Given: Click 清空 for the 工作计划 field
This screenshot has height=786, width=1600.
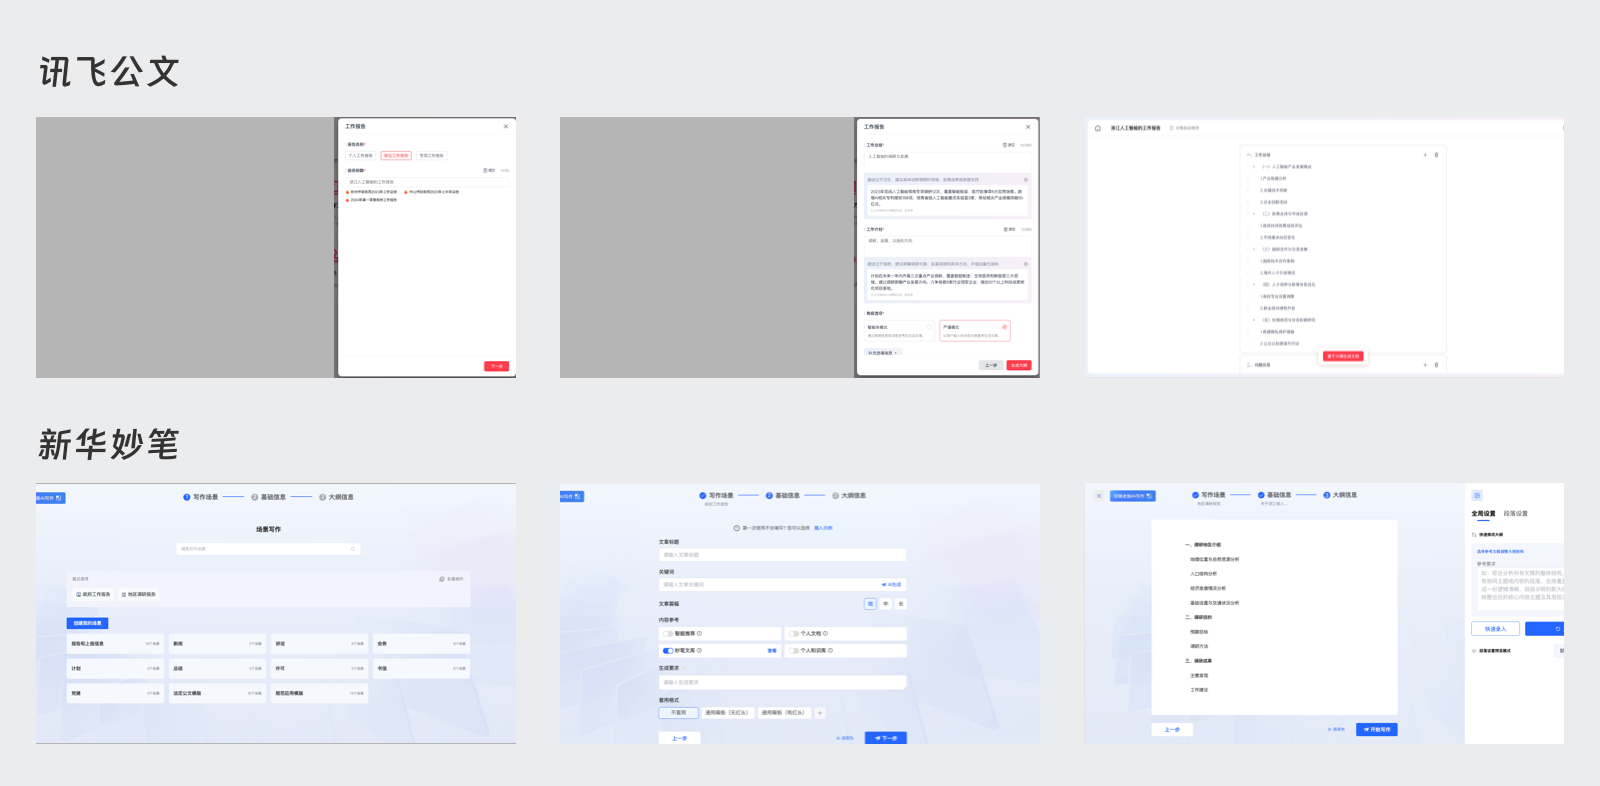Looking at the screenshot, I should click(1009, 229).
